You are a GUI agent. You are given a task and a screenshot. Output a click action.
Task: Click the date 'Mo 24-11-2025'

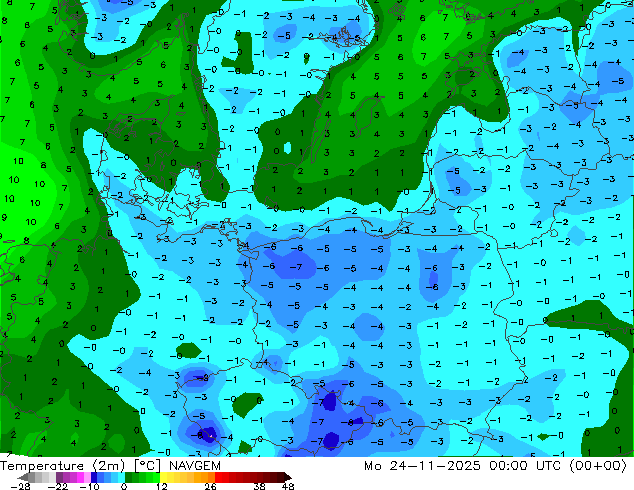422,466
